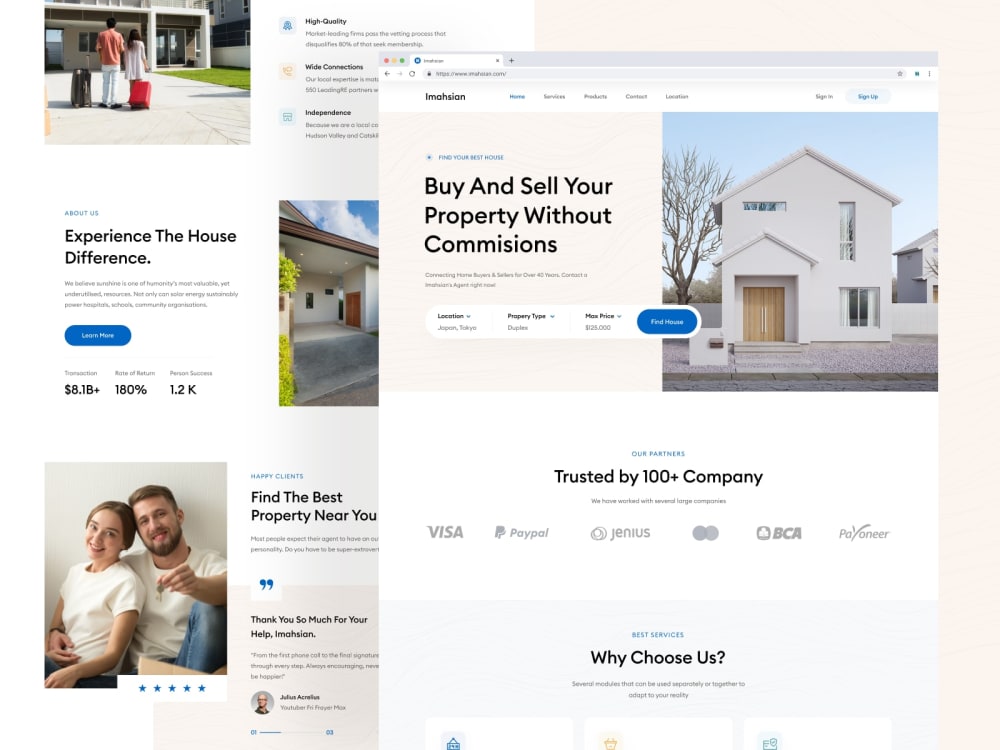Click Julius Acrelius avatar photo

262,702
